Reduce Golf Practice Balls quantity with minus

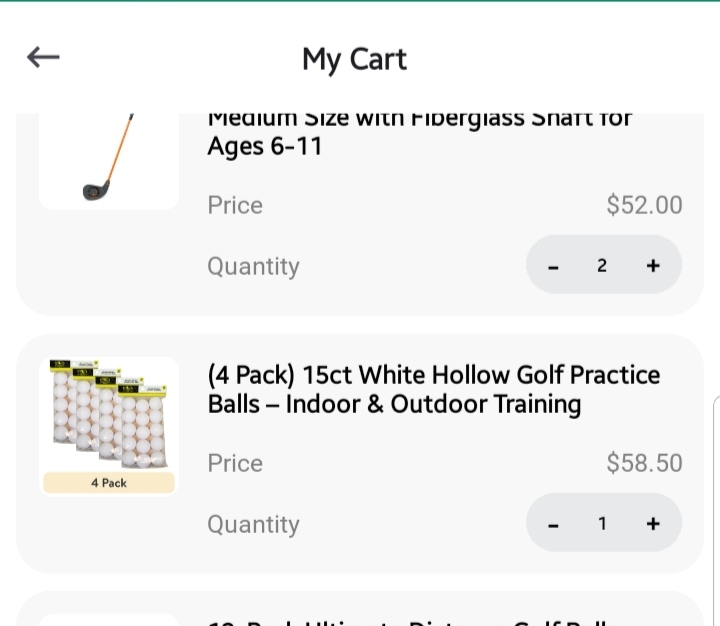[553, 524]
